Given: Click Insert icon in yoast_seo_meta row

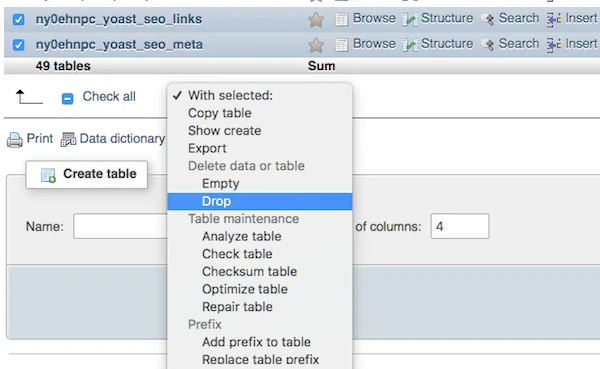Looking at the screenshot, I should [554, 45].
